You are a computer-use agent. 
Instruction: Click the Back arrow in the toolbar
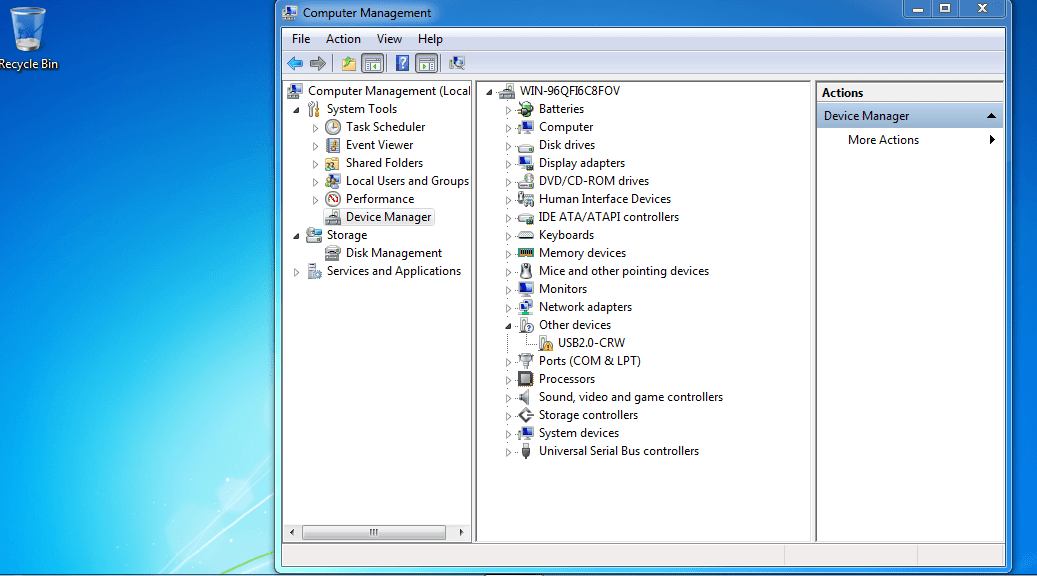pos(295,64)
